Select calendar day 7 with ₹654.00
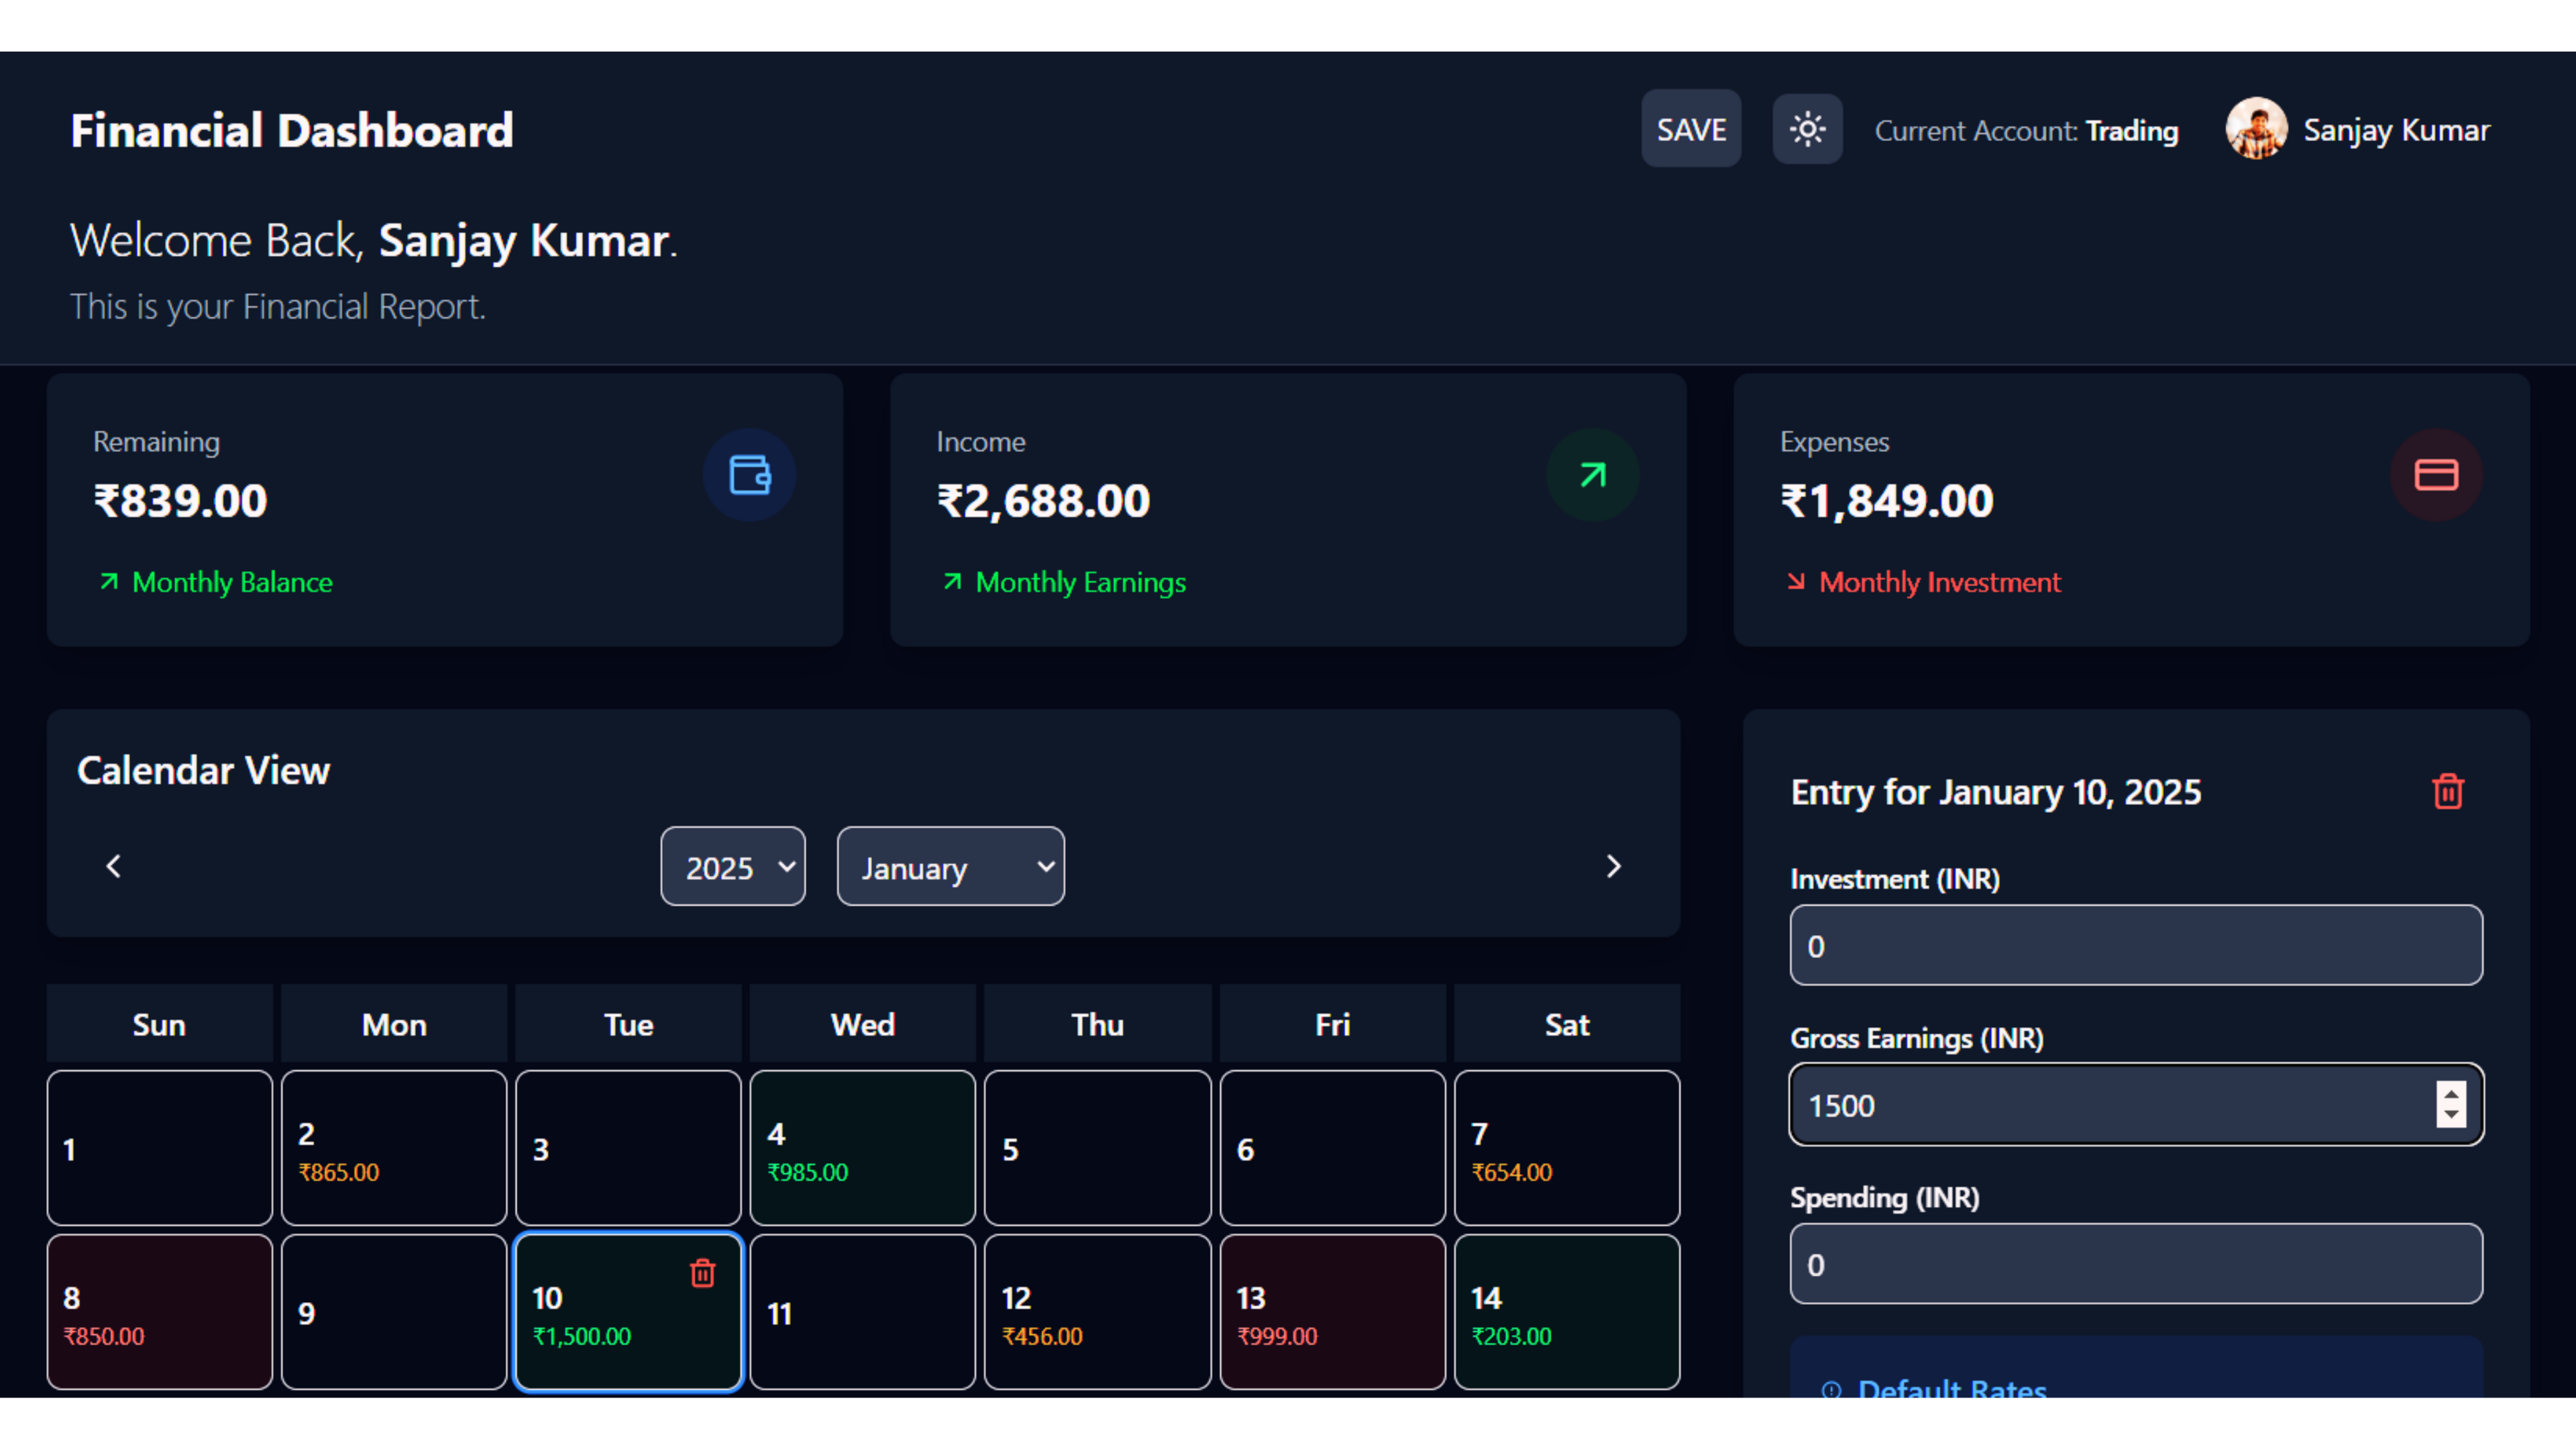2576x1449 pixels. click(1567, 1148)
